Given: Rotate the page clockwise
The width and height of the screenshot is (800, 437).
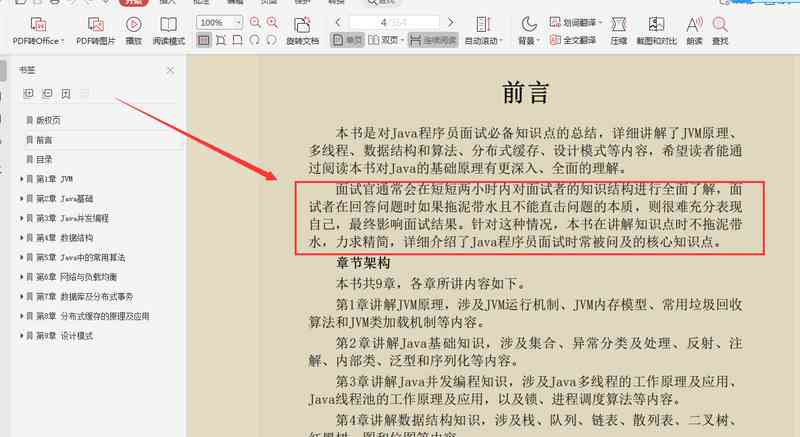Looking at the screenshot, I should coord(271,40).
